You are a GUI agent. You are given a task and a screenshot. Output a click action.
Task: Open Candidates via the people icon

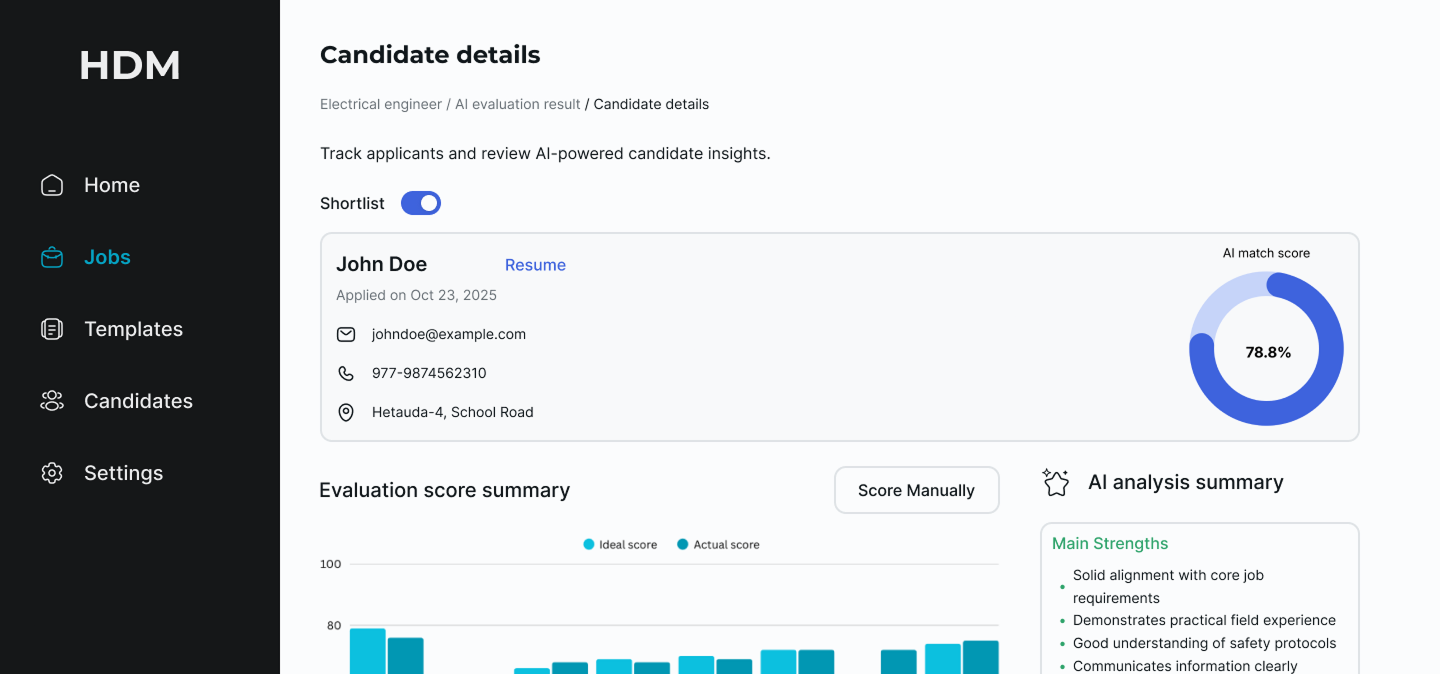[x=51, y=401]
